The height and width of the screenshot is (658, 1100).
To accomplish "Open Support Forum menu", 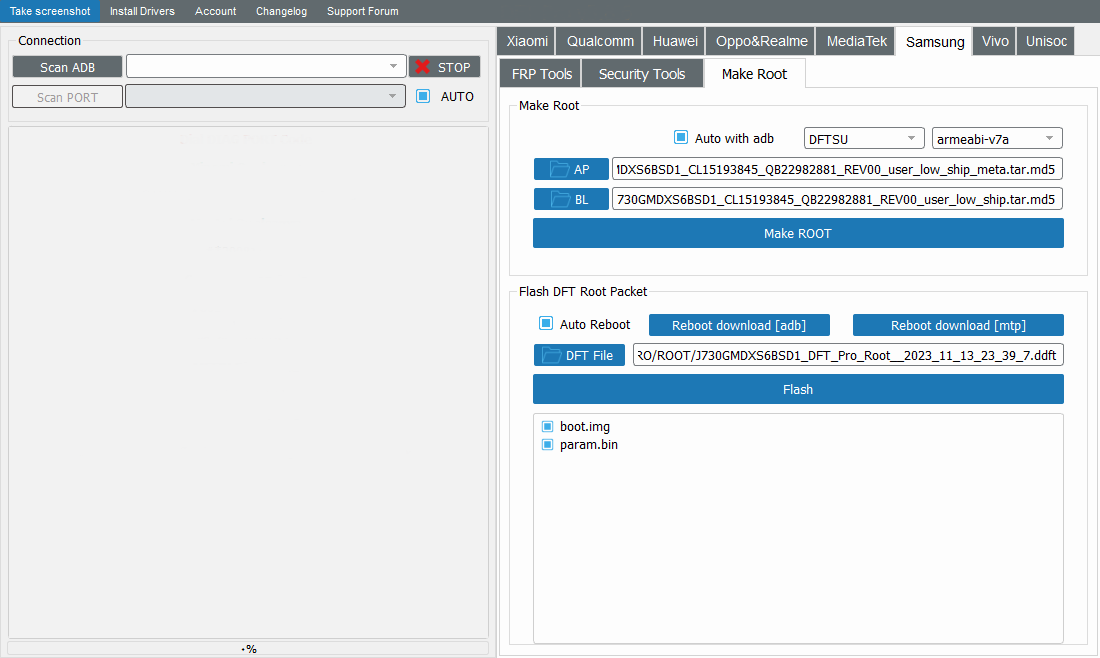I will [363, 11].
